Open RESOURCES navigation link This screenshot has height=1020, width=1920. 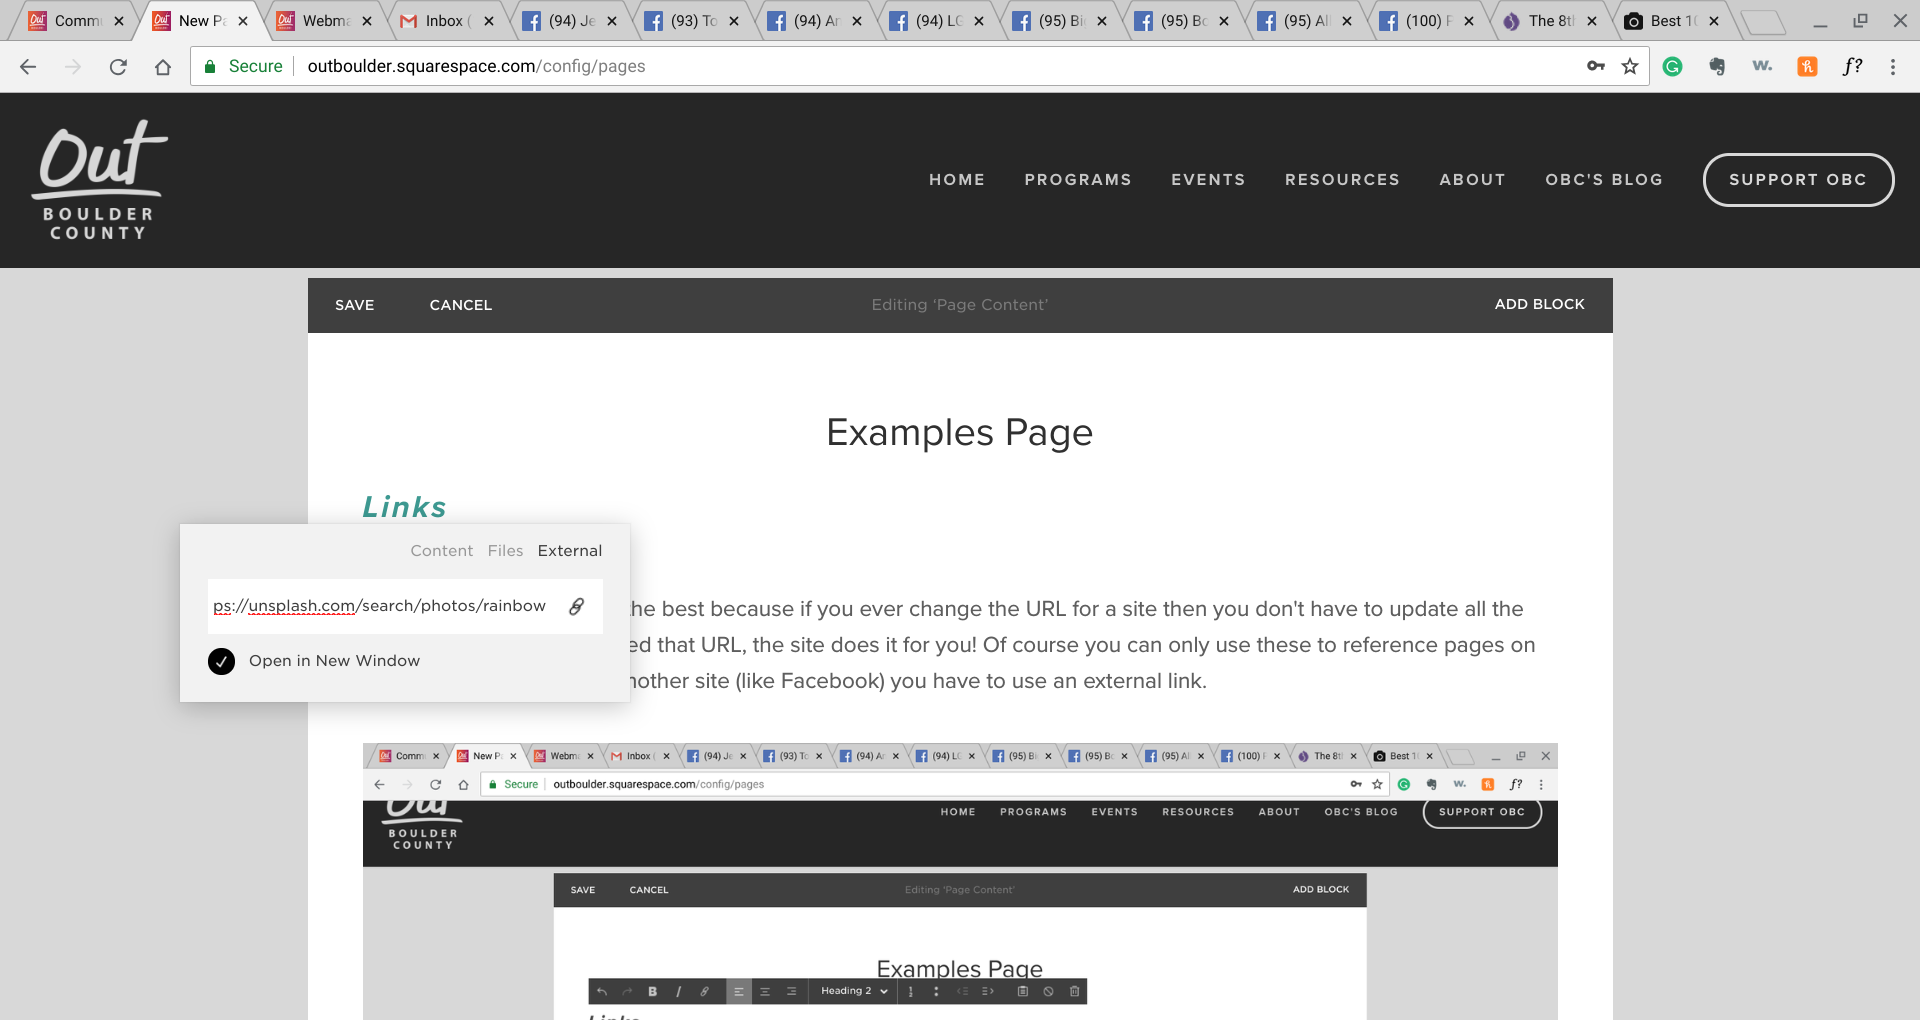pos(1342,180)
